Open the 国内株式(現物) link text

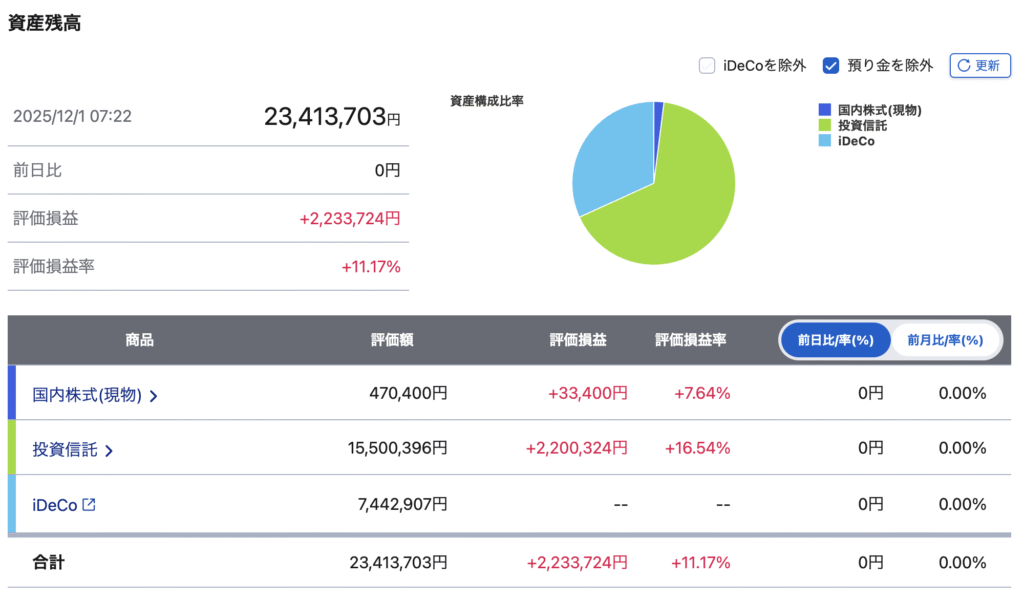pos(86,395)
